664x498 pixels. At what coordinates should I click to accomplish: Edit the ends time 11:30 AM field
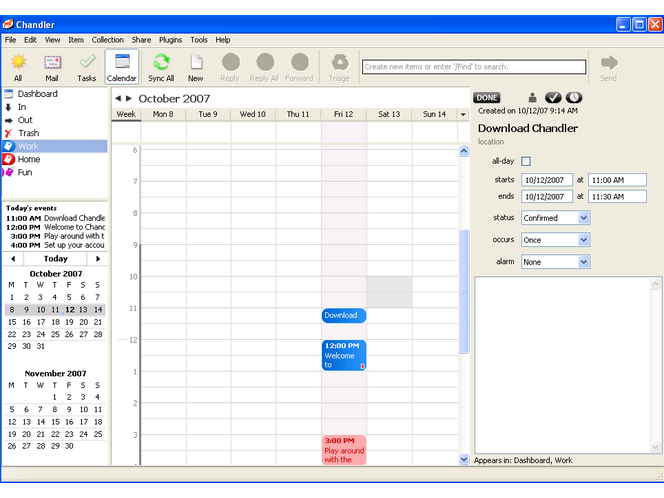coord(617,196)
